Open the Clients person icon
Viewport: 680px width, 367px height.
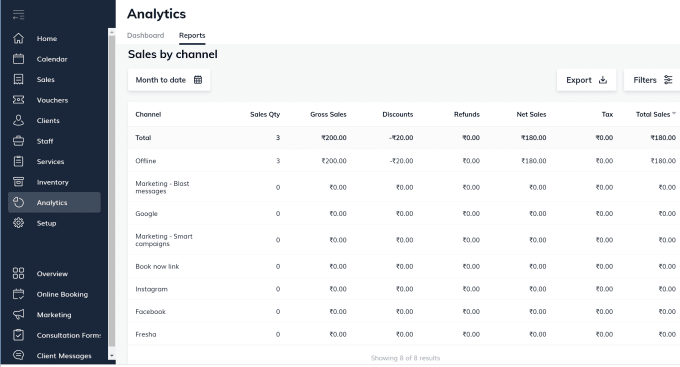click(x=18, y=121)
